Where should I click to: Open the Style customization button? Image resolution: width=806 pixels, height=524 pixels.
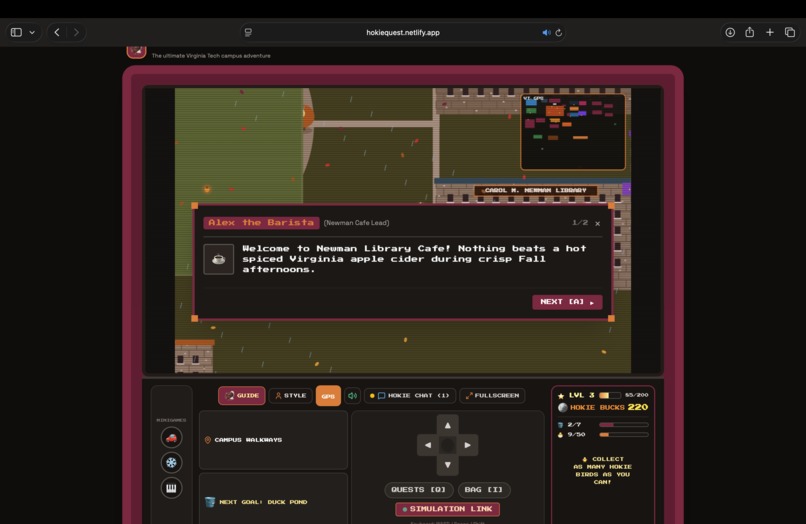click(x=291, y=395)
